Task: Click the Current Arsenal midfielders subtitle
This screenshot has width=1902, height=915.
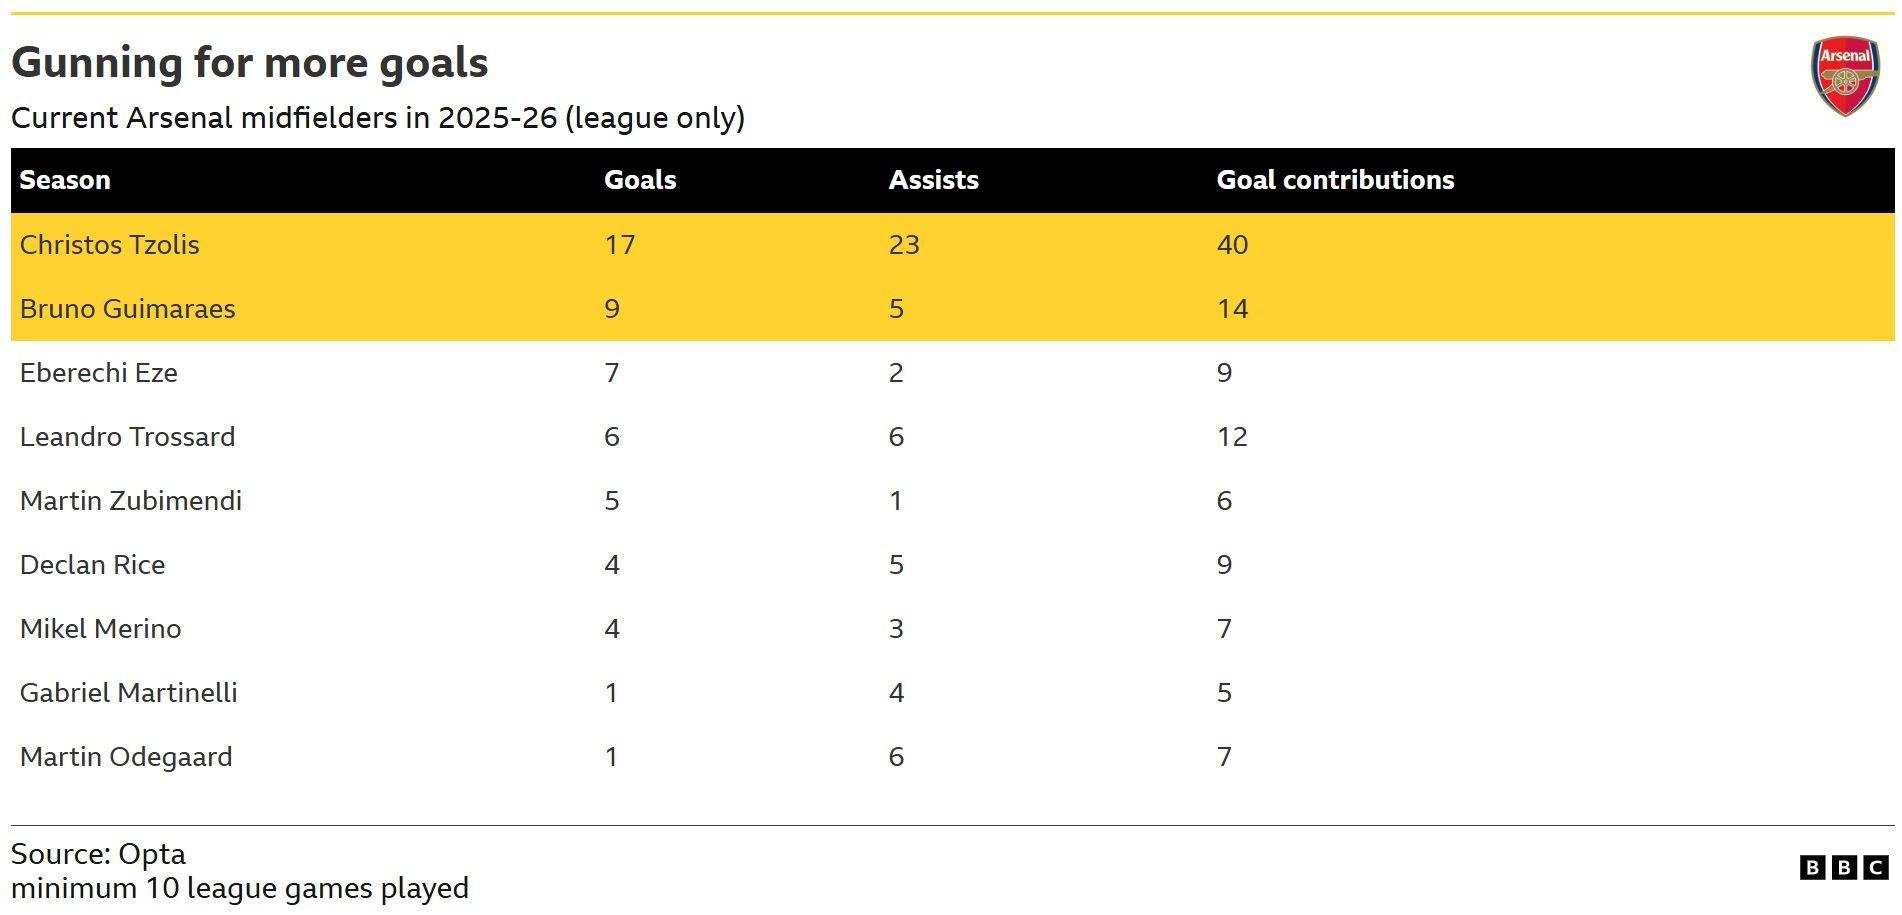Action: 378,118
